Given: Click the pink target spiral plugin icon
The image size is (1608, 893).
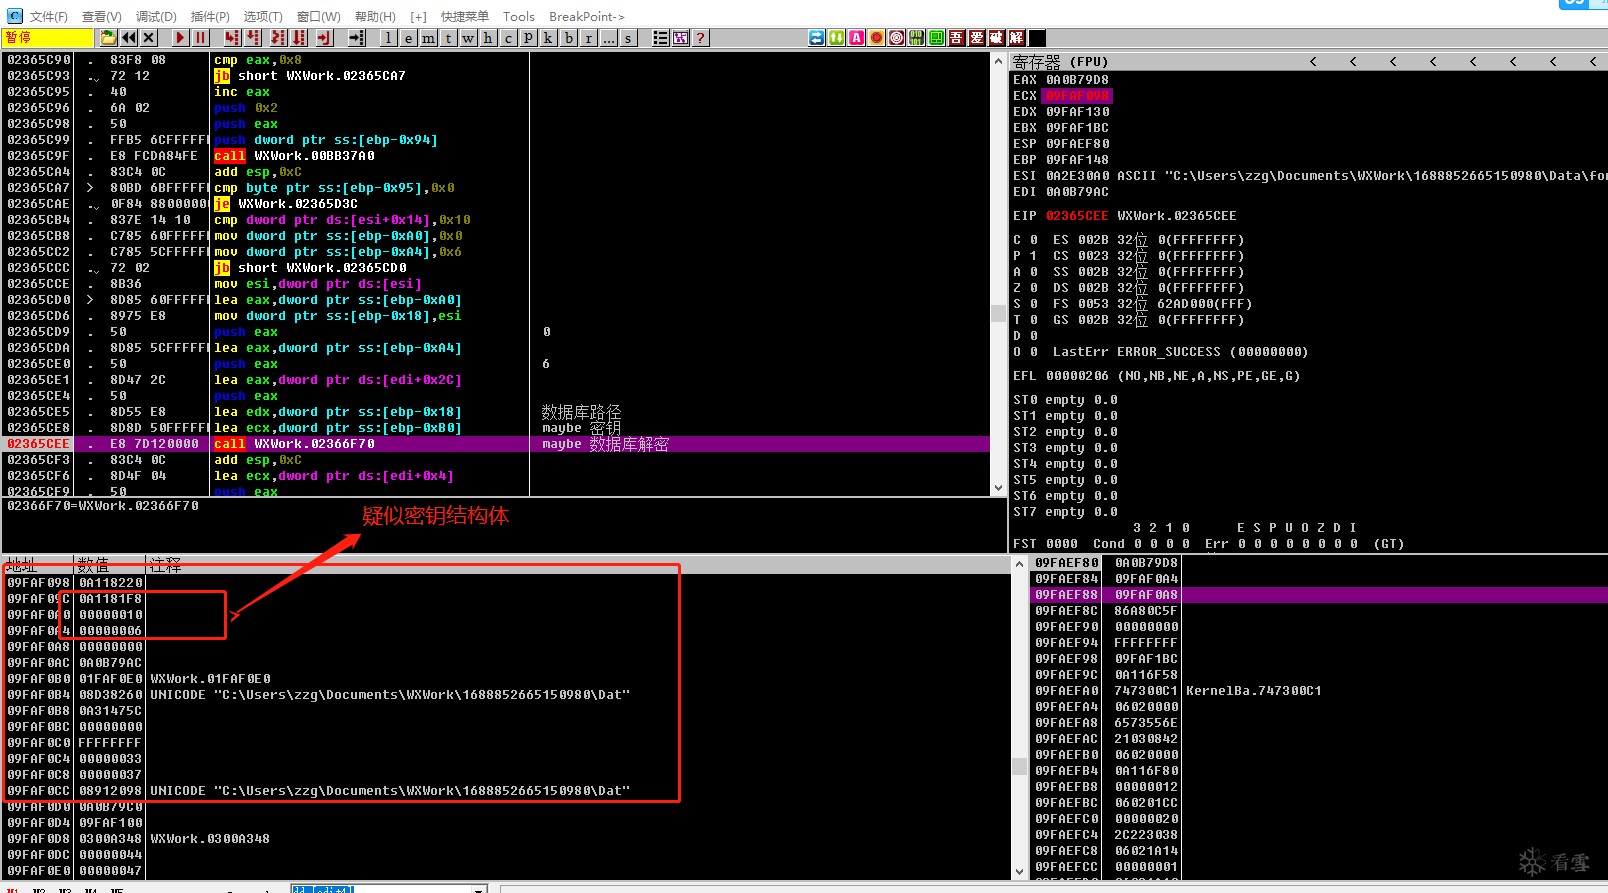Looking at the screenshot, I should [897, 38].
